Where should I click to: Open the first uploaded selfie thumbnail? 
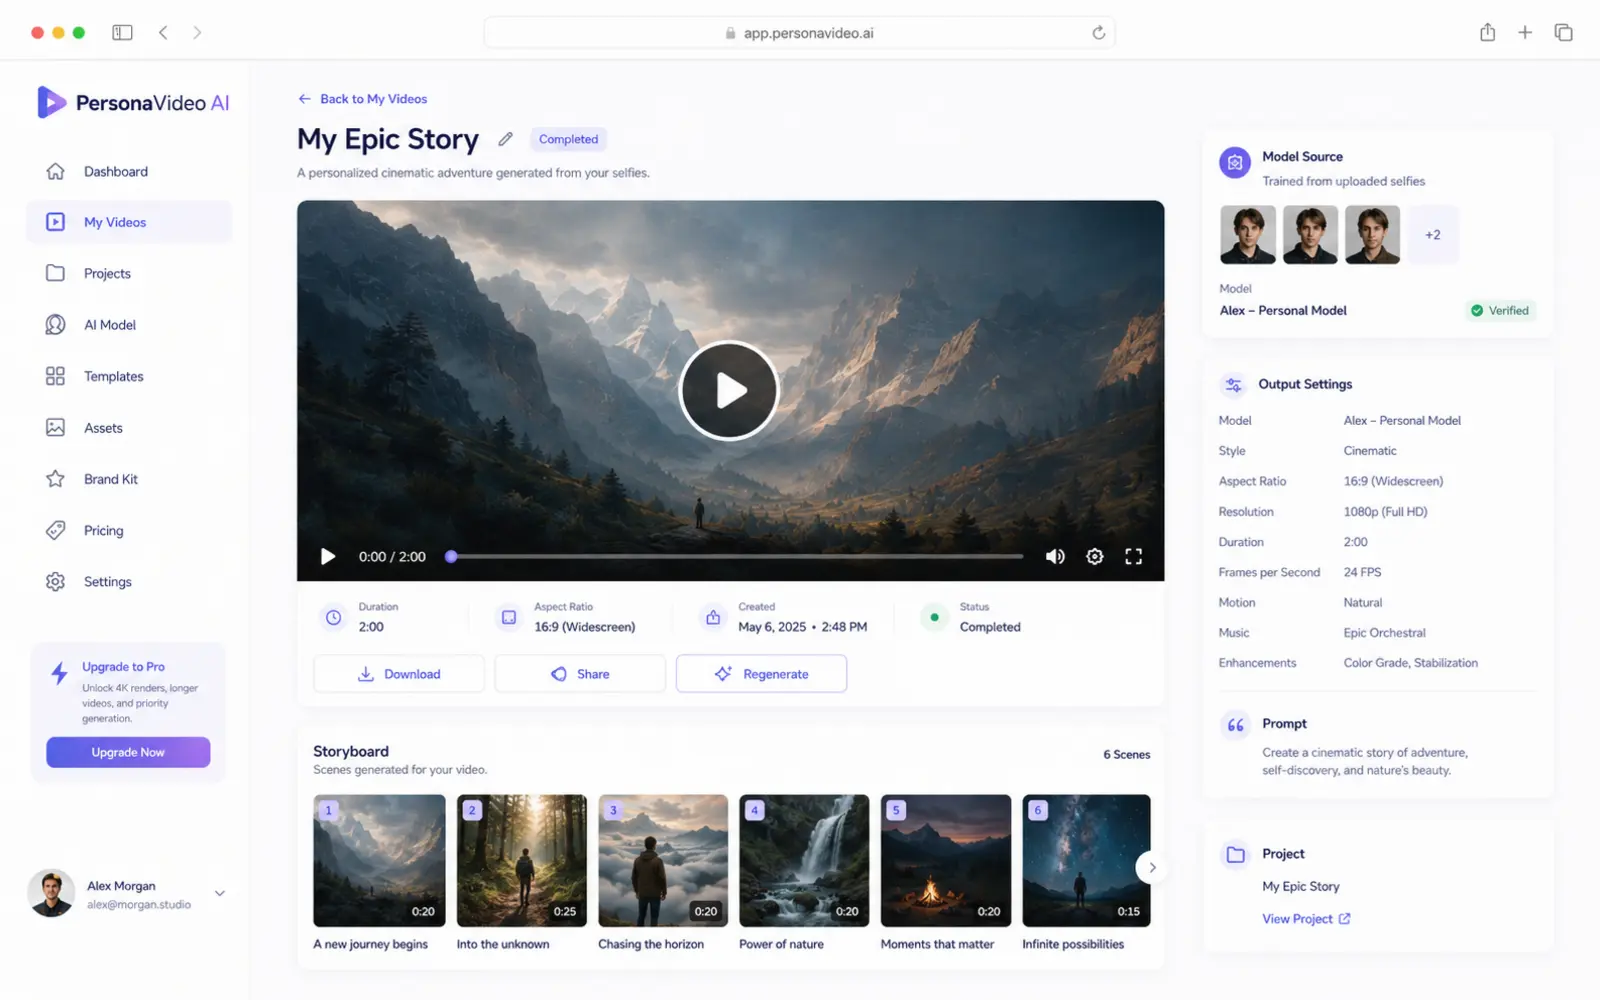tap(1248, 235)
